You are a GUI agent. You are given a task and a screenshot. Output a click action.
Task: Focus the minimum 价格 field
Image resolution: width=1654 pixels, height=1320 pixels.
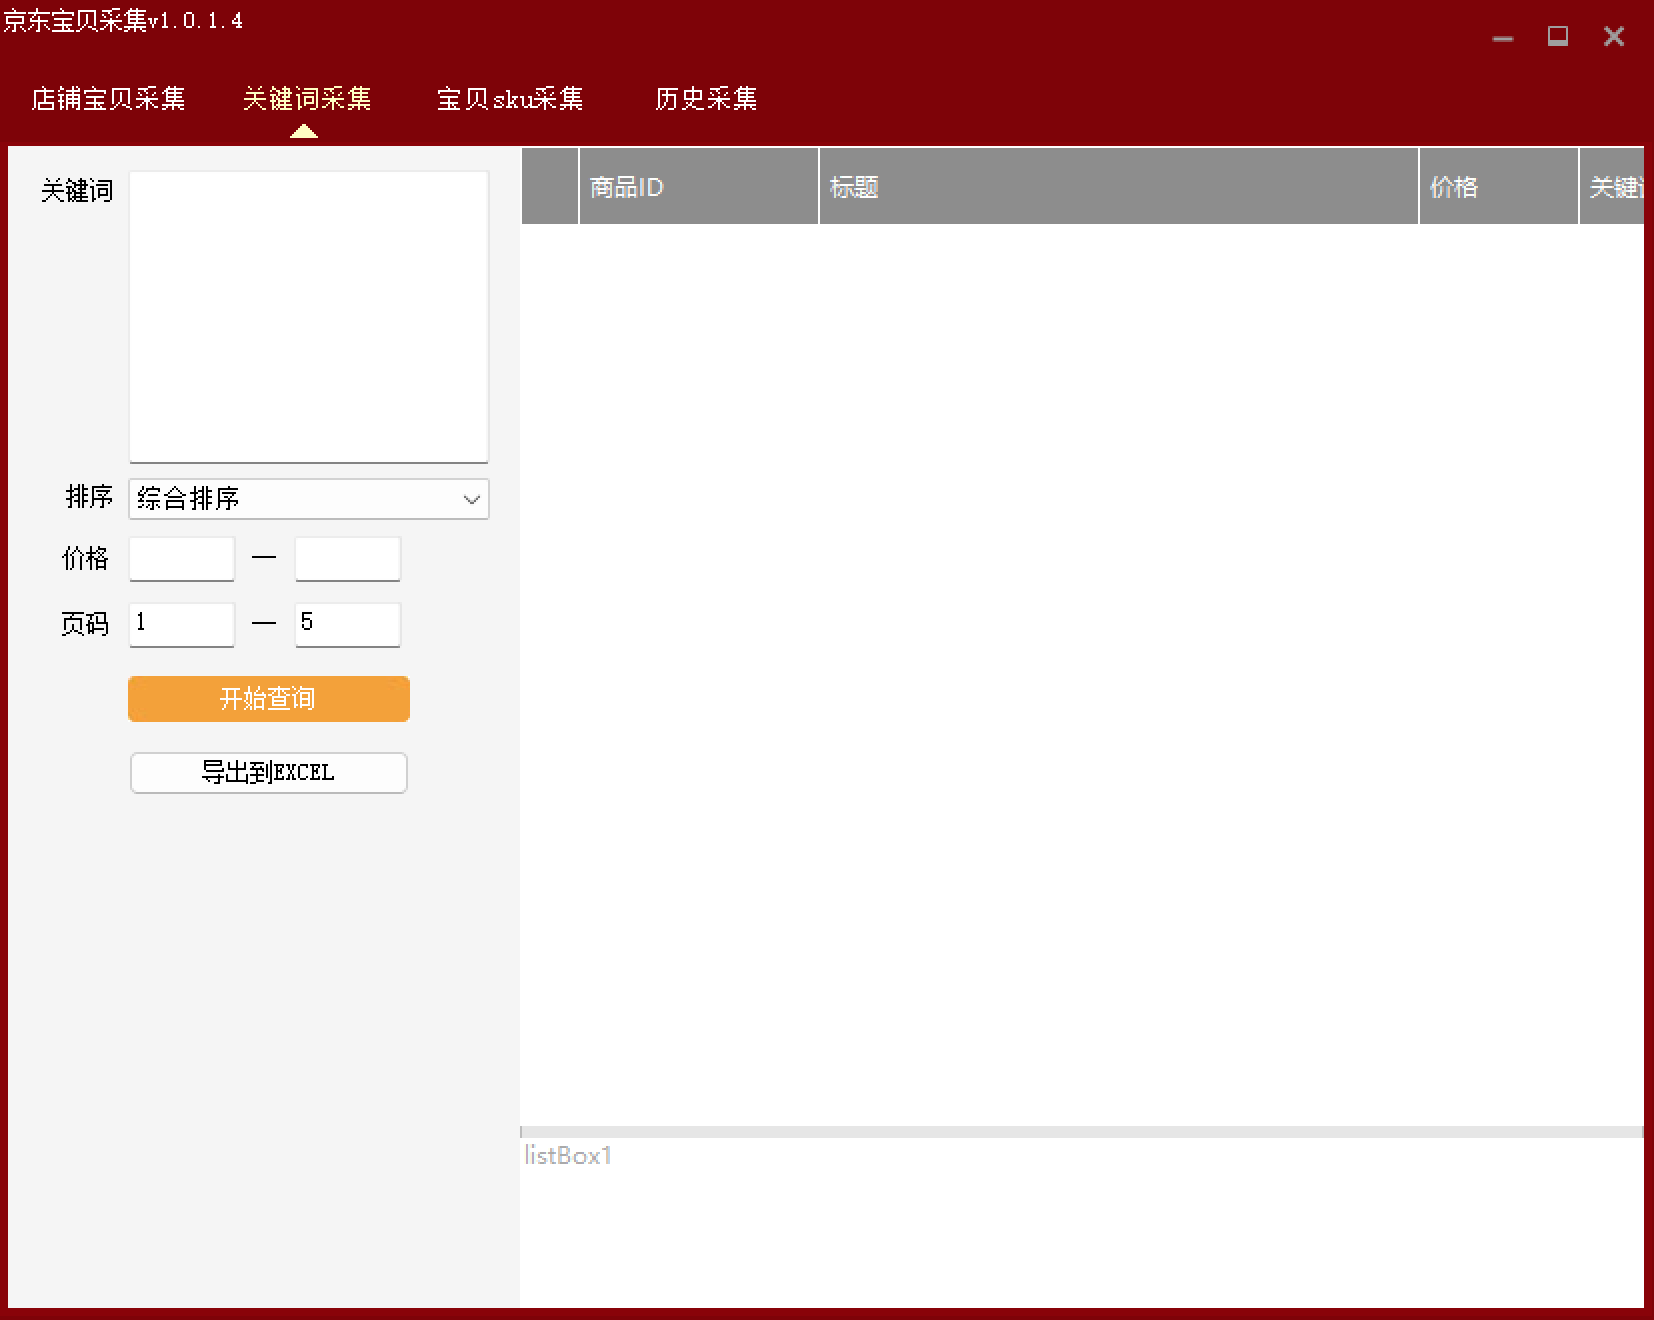182,559
